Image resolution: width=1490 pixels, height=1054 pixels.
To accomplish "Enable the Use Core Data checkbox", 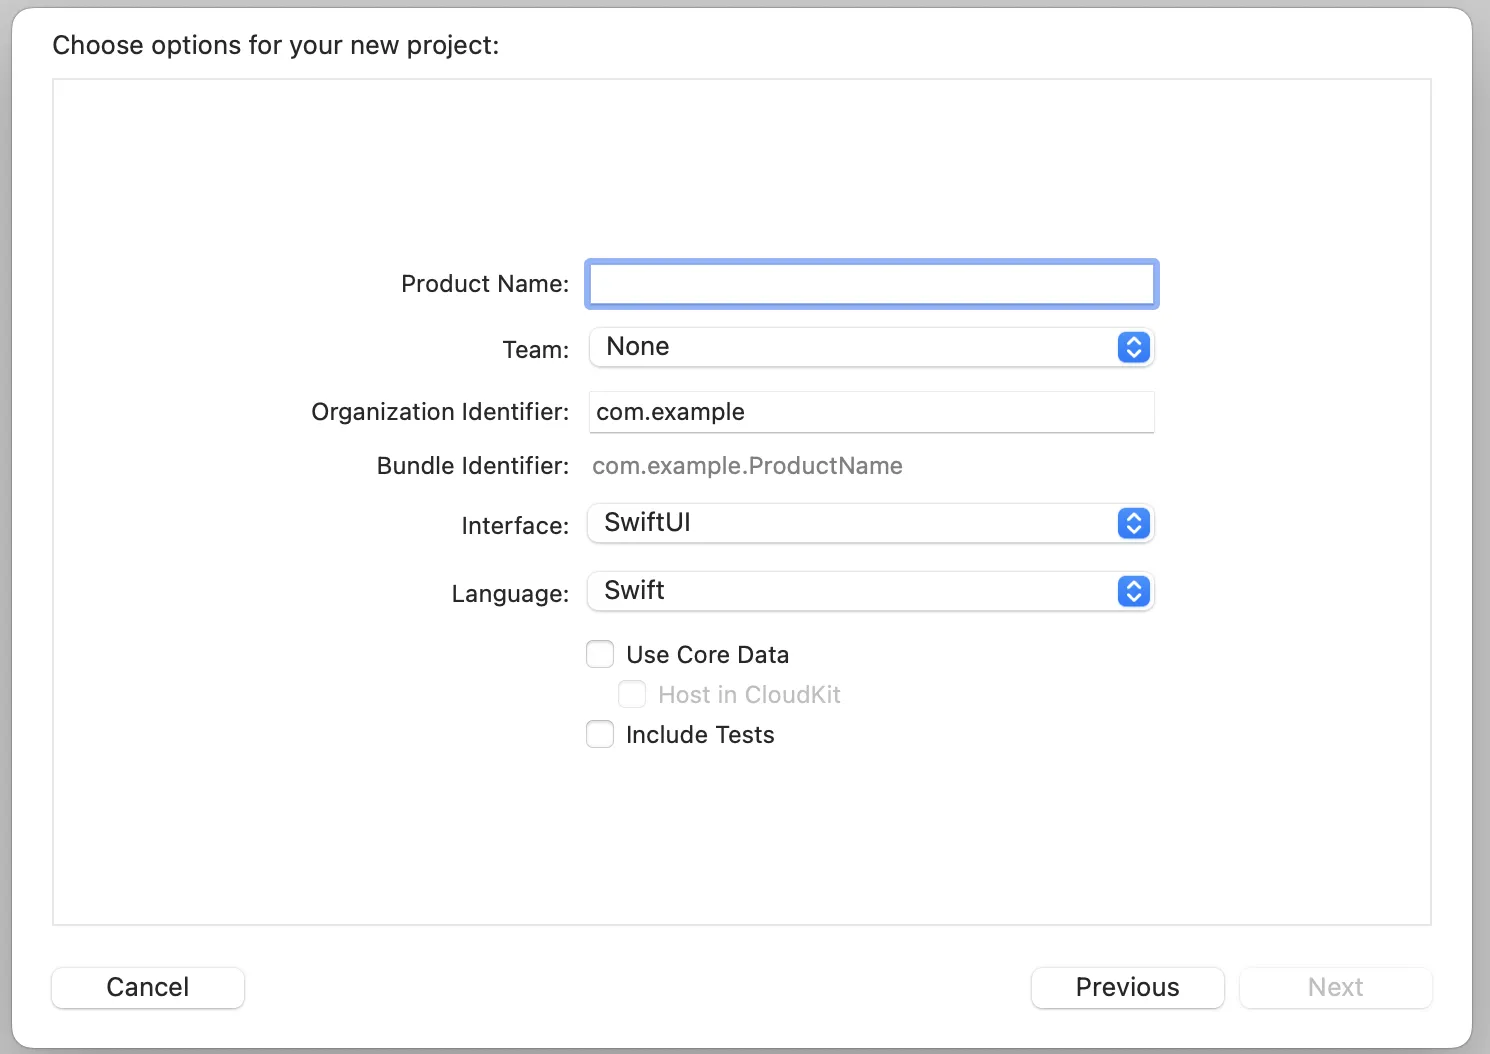I will pyautogui.click(x=600, y=655).
